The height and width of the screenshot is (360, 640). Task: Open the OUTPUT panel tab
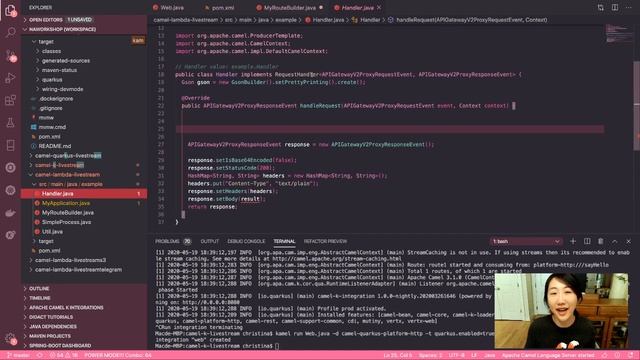209,241
